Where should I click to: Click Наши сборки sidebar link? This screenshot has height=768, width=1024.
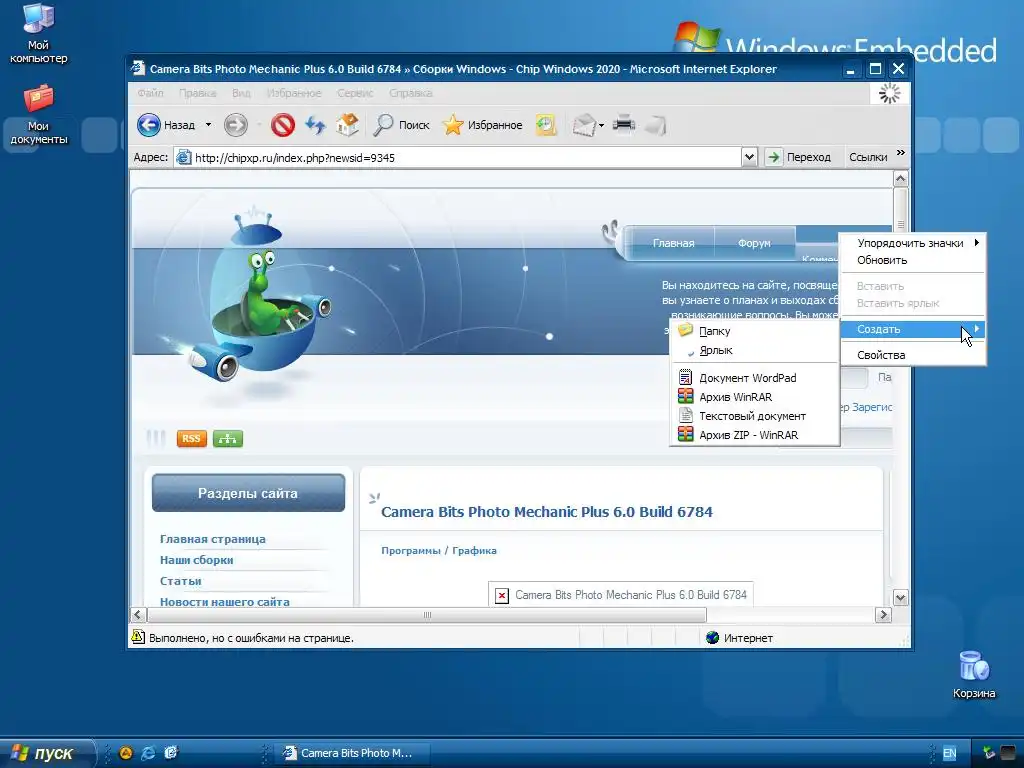(x=197, y=560)
